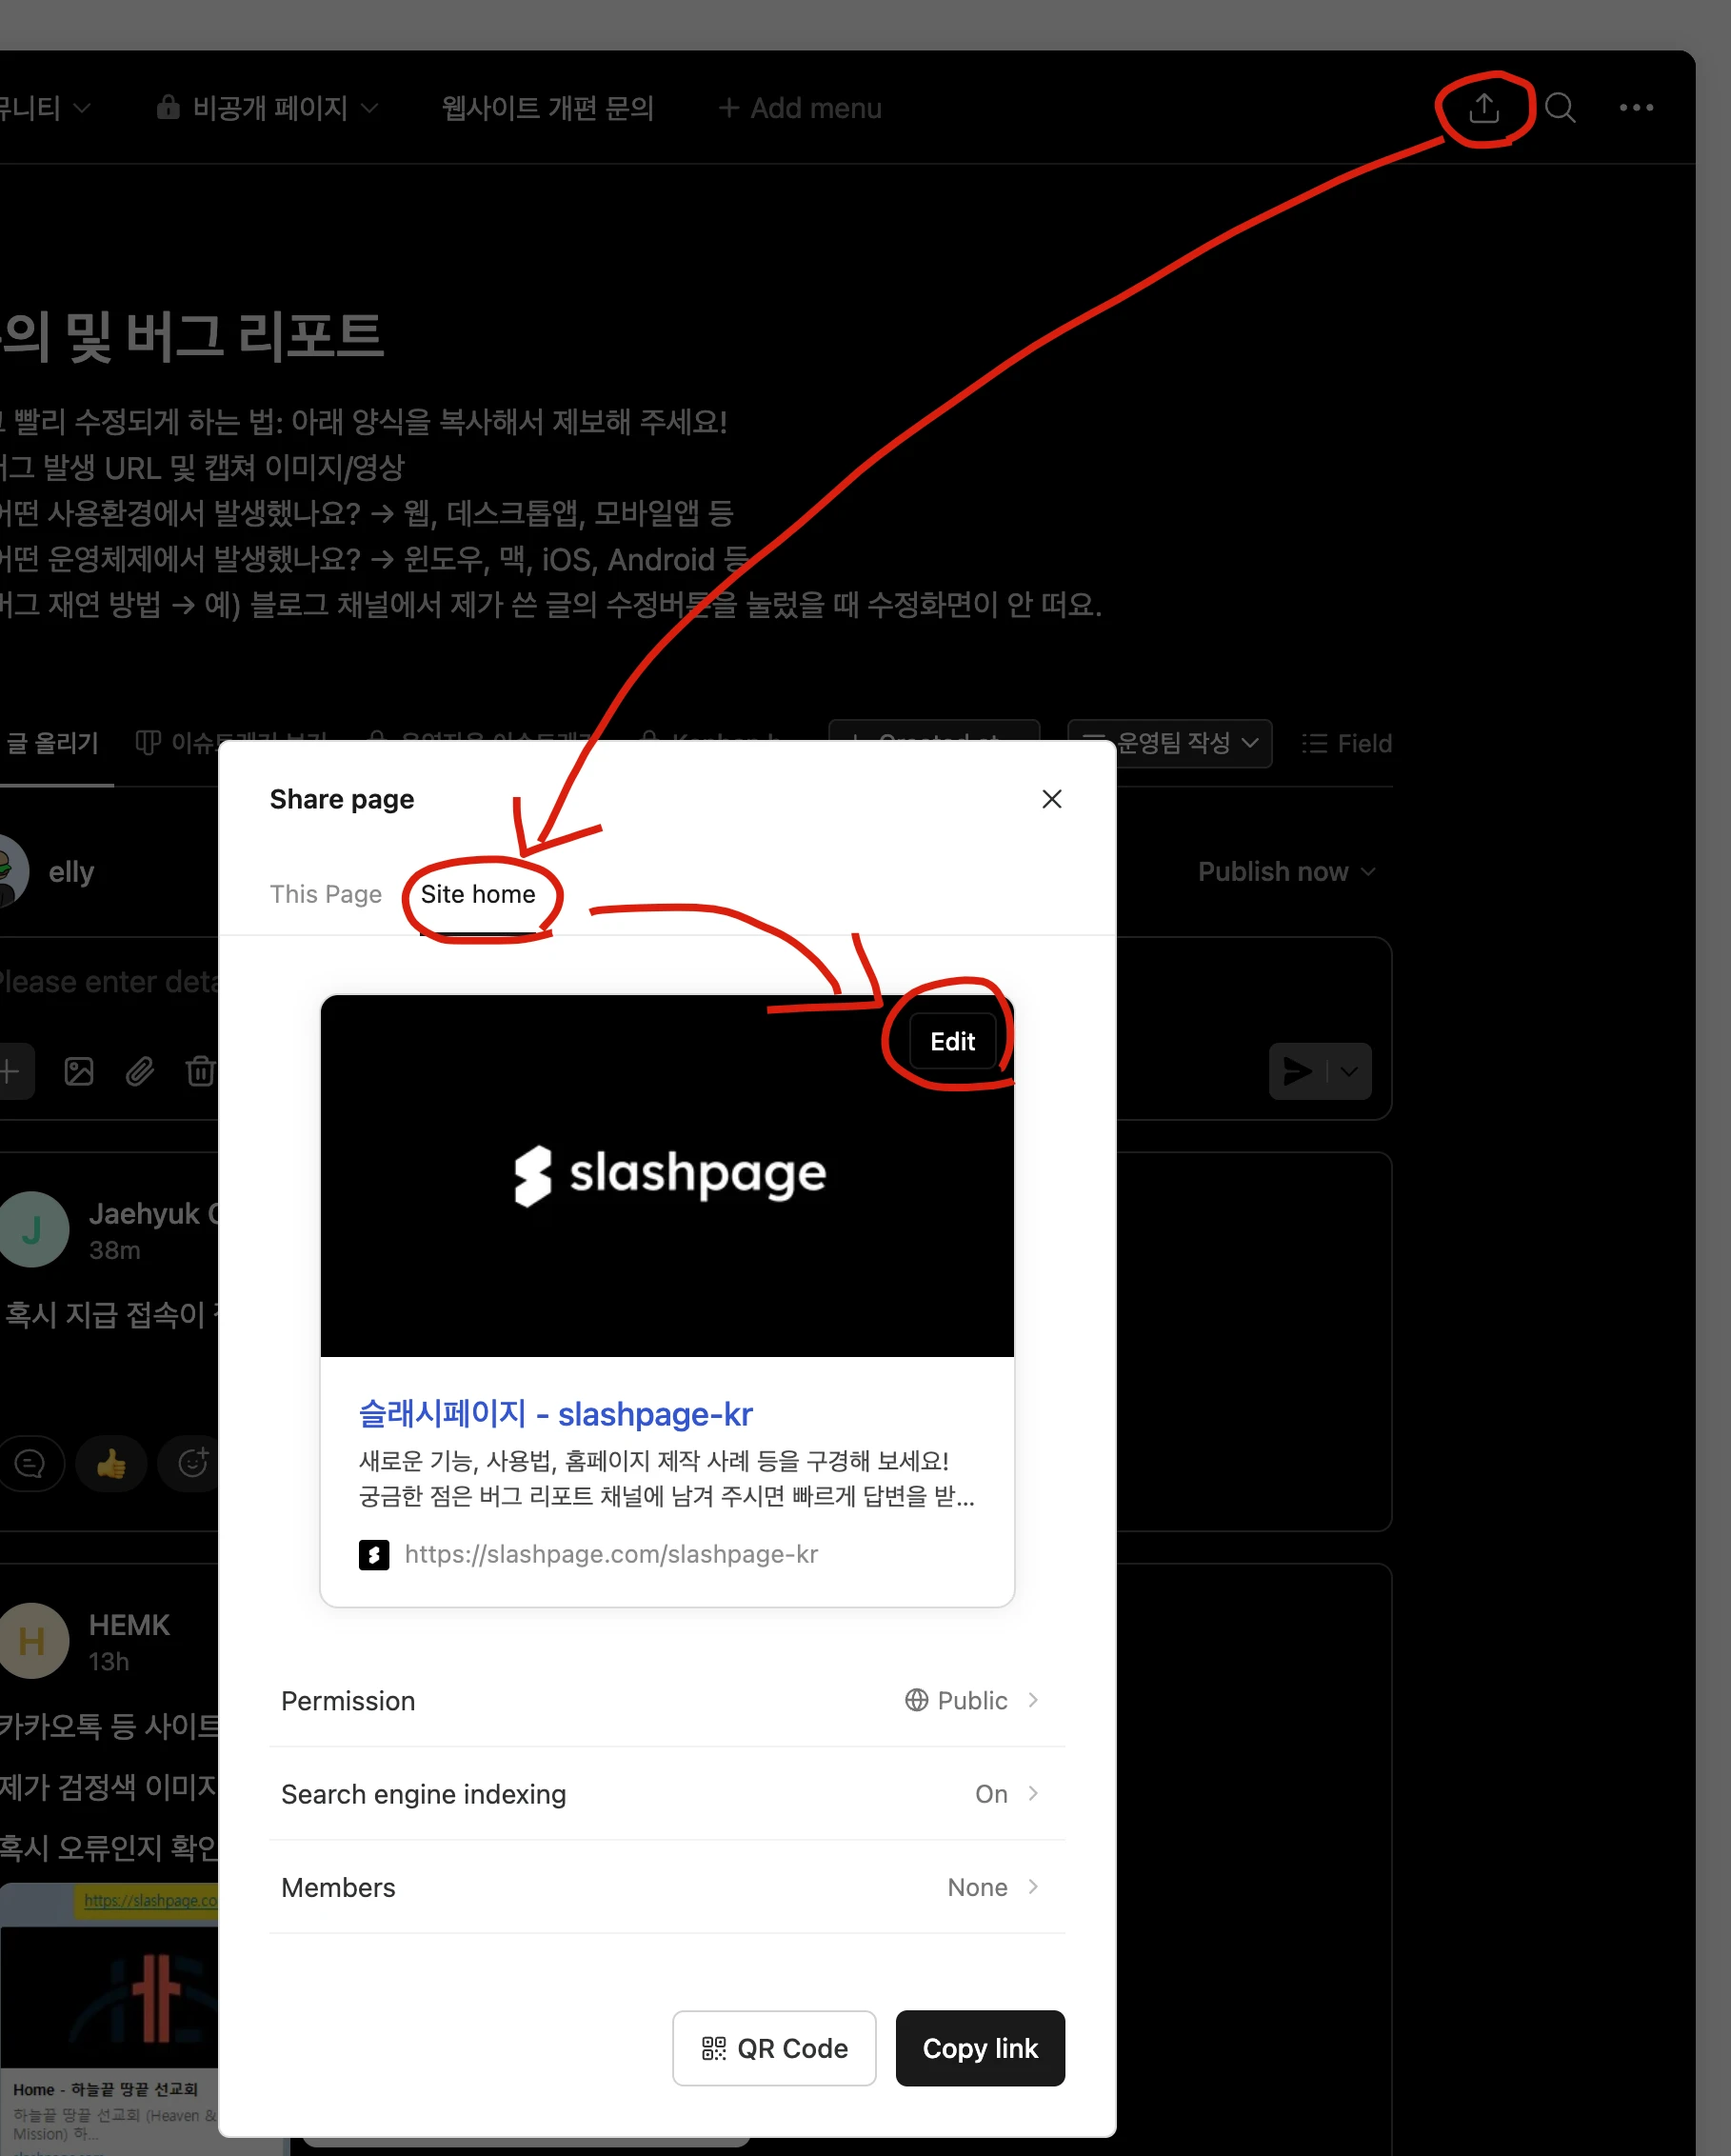Click the image attachment icon in editor
Image resolution: width=1731 pixels, height=2156 pixels.
click(x=79, y=1072)
